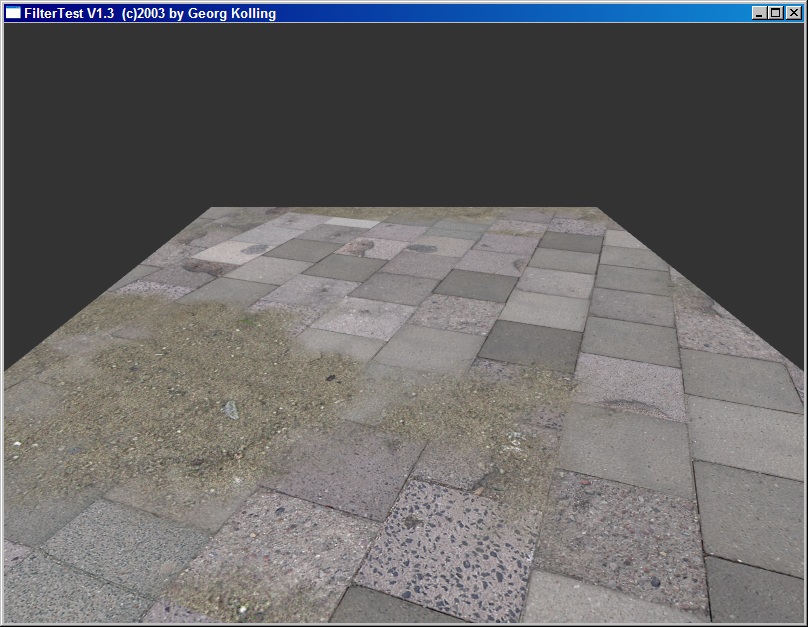
Task: Click the empty dark gray background above the floor
Action: [x=400, y=110]
